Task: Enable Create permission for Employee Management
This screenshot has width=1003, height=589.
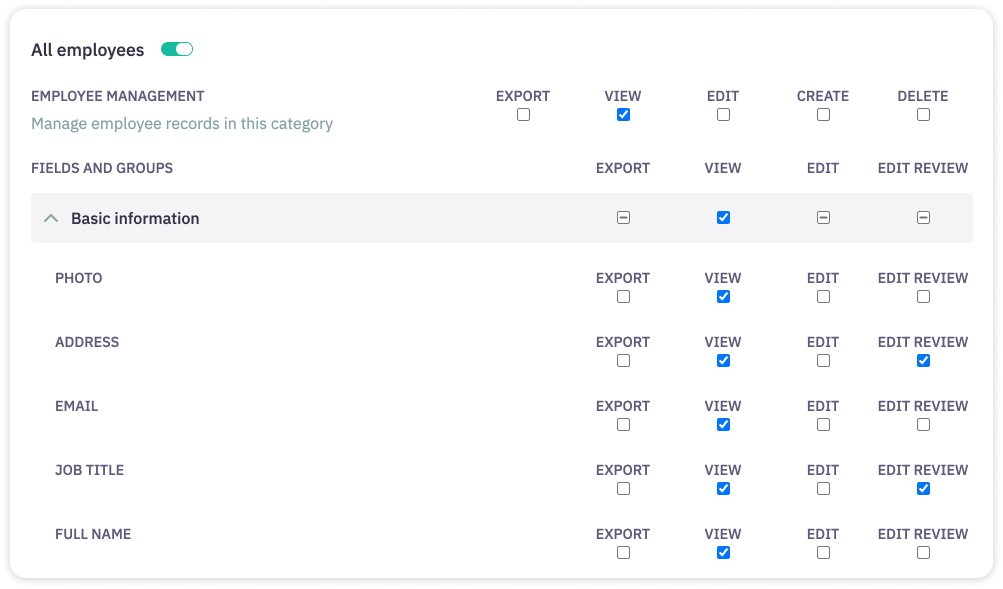Action: pyautogui.click(x=823, y=114)
